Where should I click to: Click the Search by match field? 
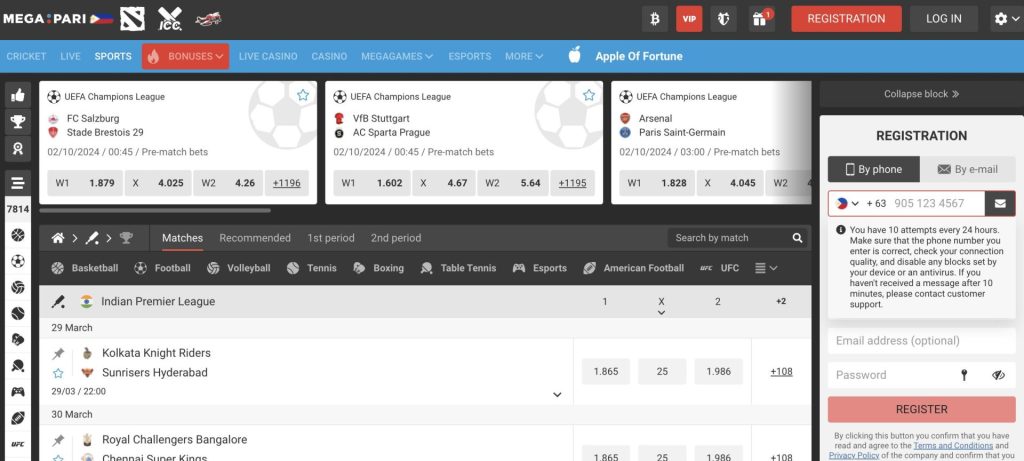tap(728, 238)
